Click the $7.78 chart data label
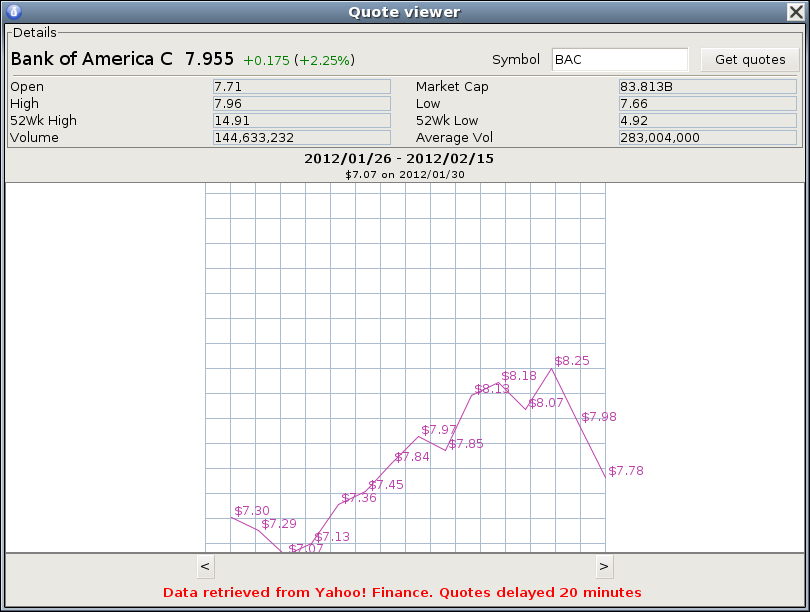The width and height of the screenshot is (810, 612). pos(626,470)
